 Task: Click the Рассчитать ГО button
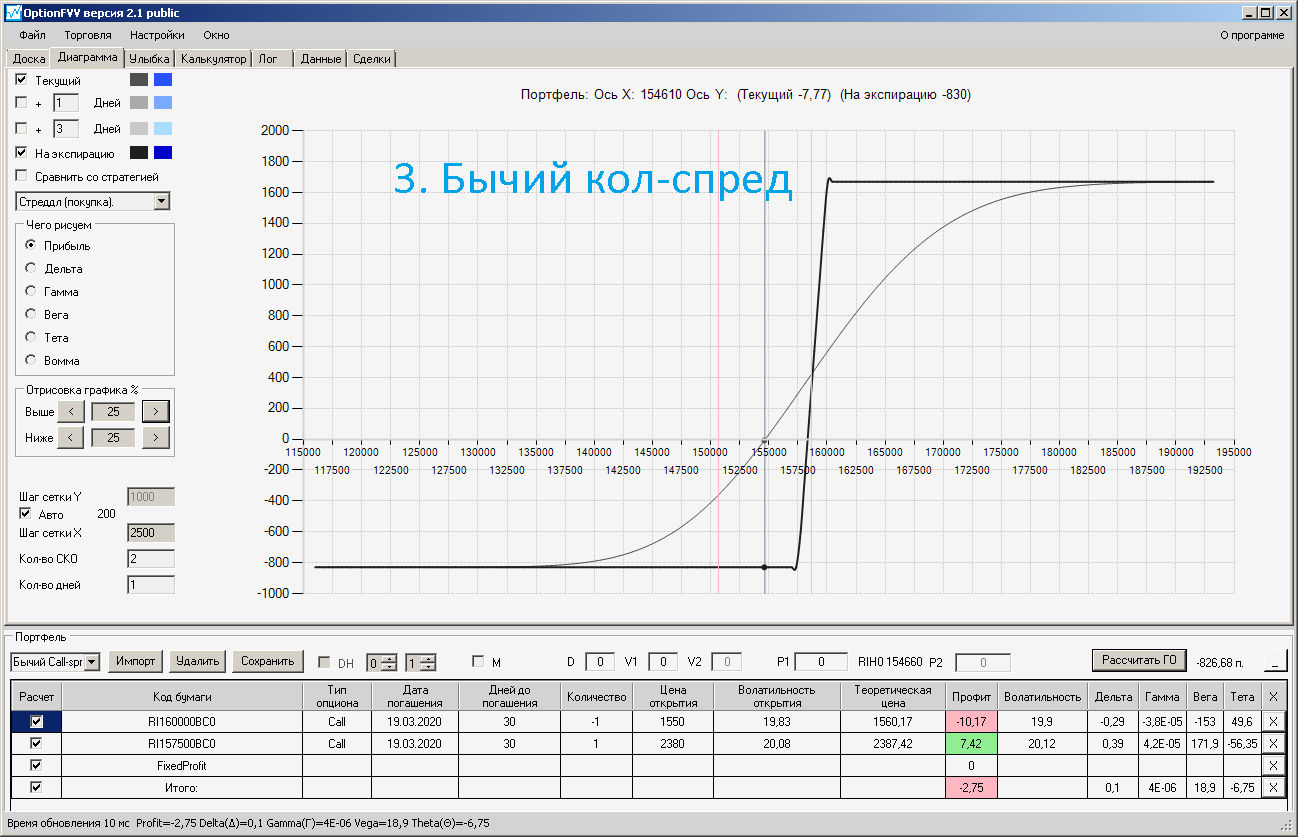[1139, 660]
